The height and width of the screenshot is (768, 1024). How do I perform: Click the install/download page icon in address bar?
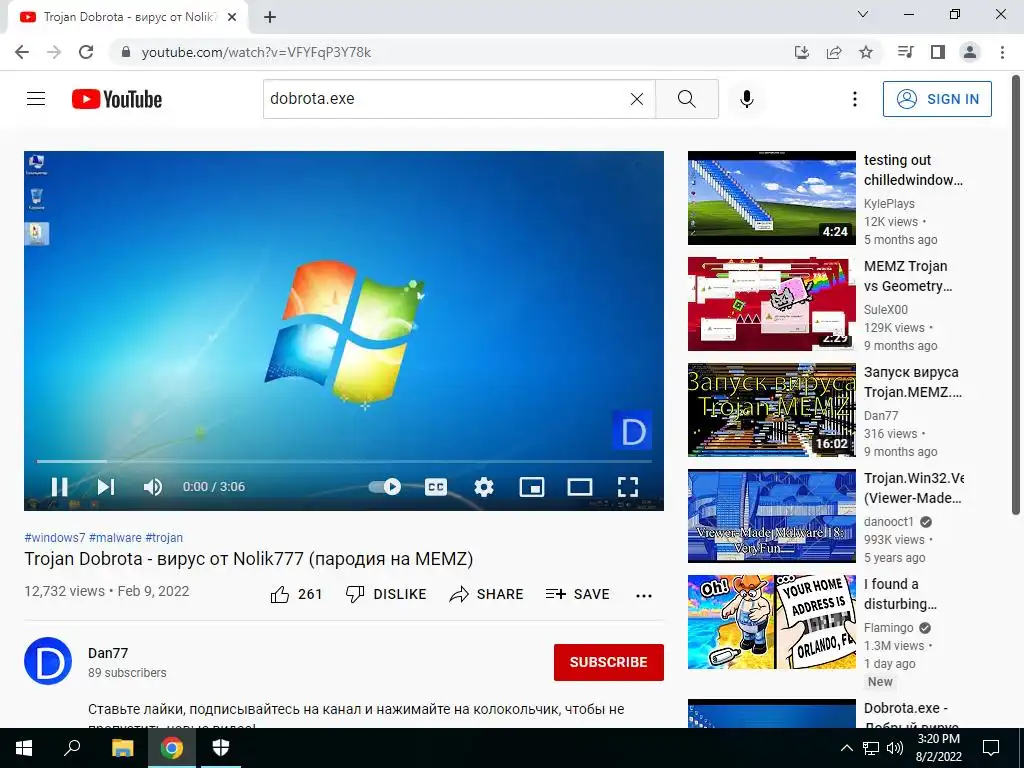point(802,52)
